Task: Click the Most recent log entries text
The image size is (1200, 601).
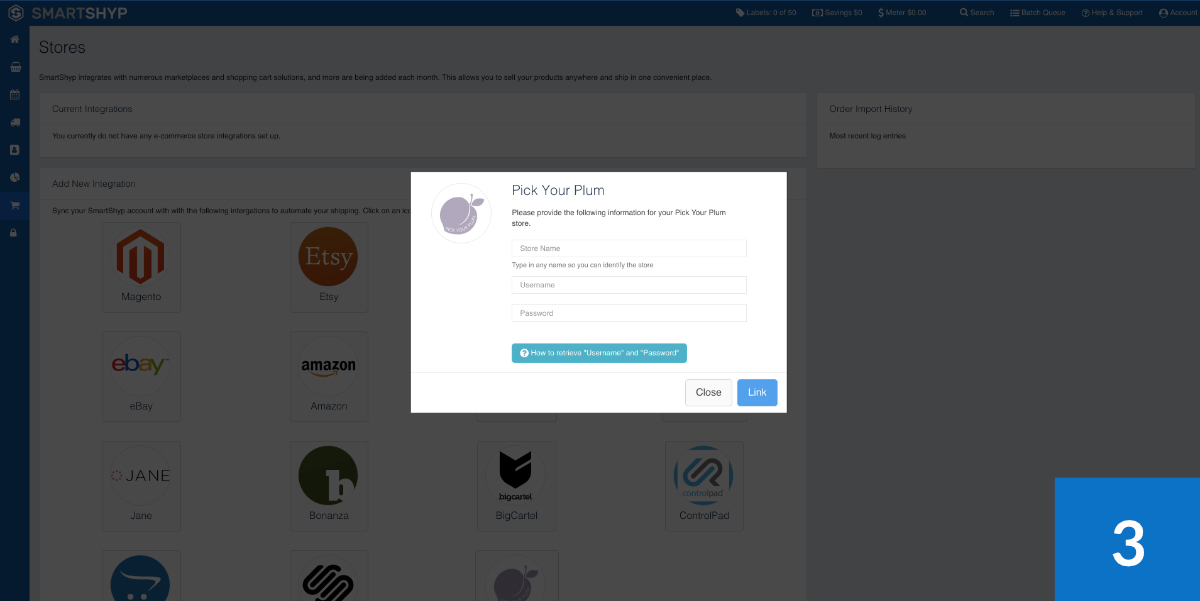Action: coord(868,136)
